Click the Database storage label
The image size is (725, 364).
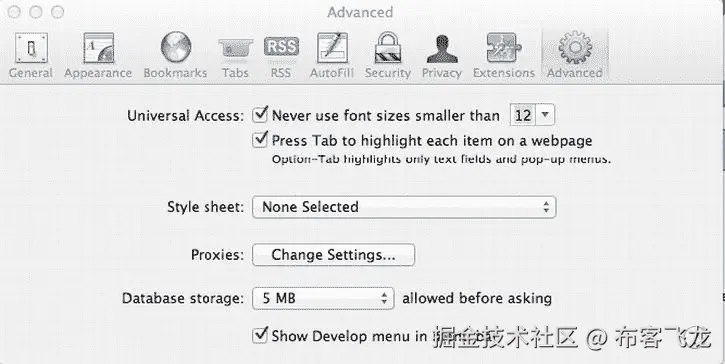tap(183, 298)
